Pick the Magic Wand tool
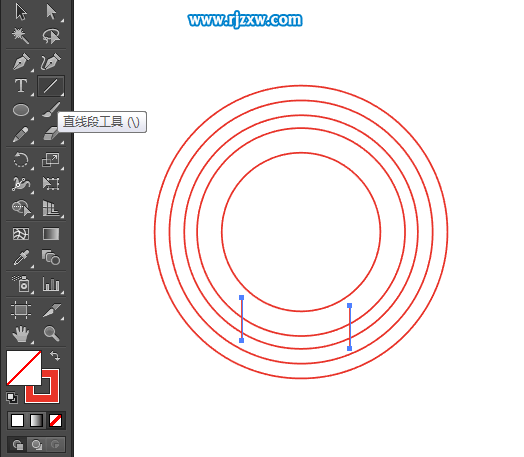This screenshot has width=524, height=457. [21, 36]
